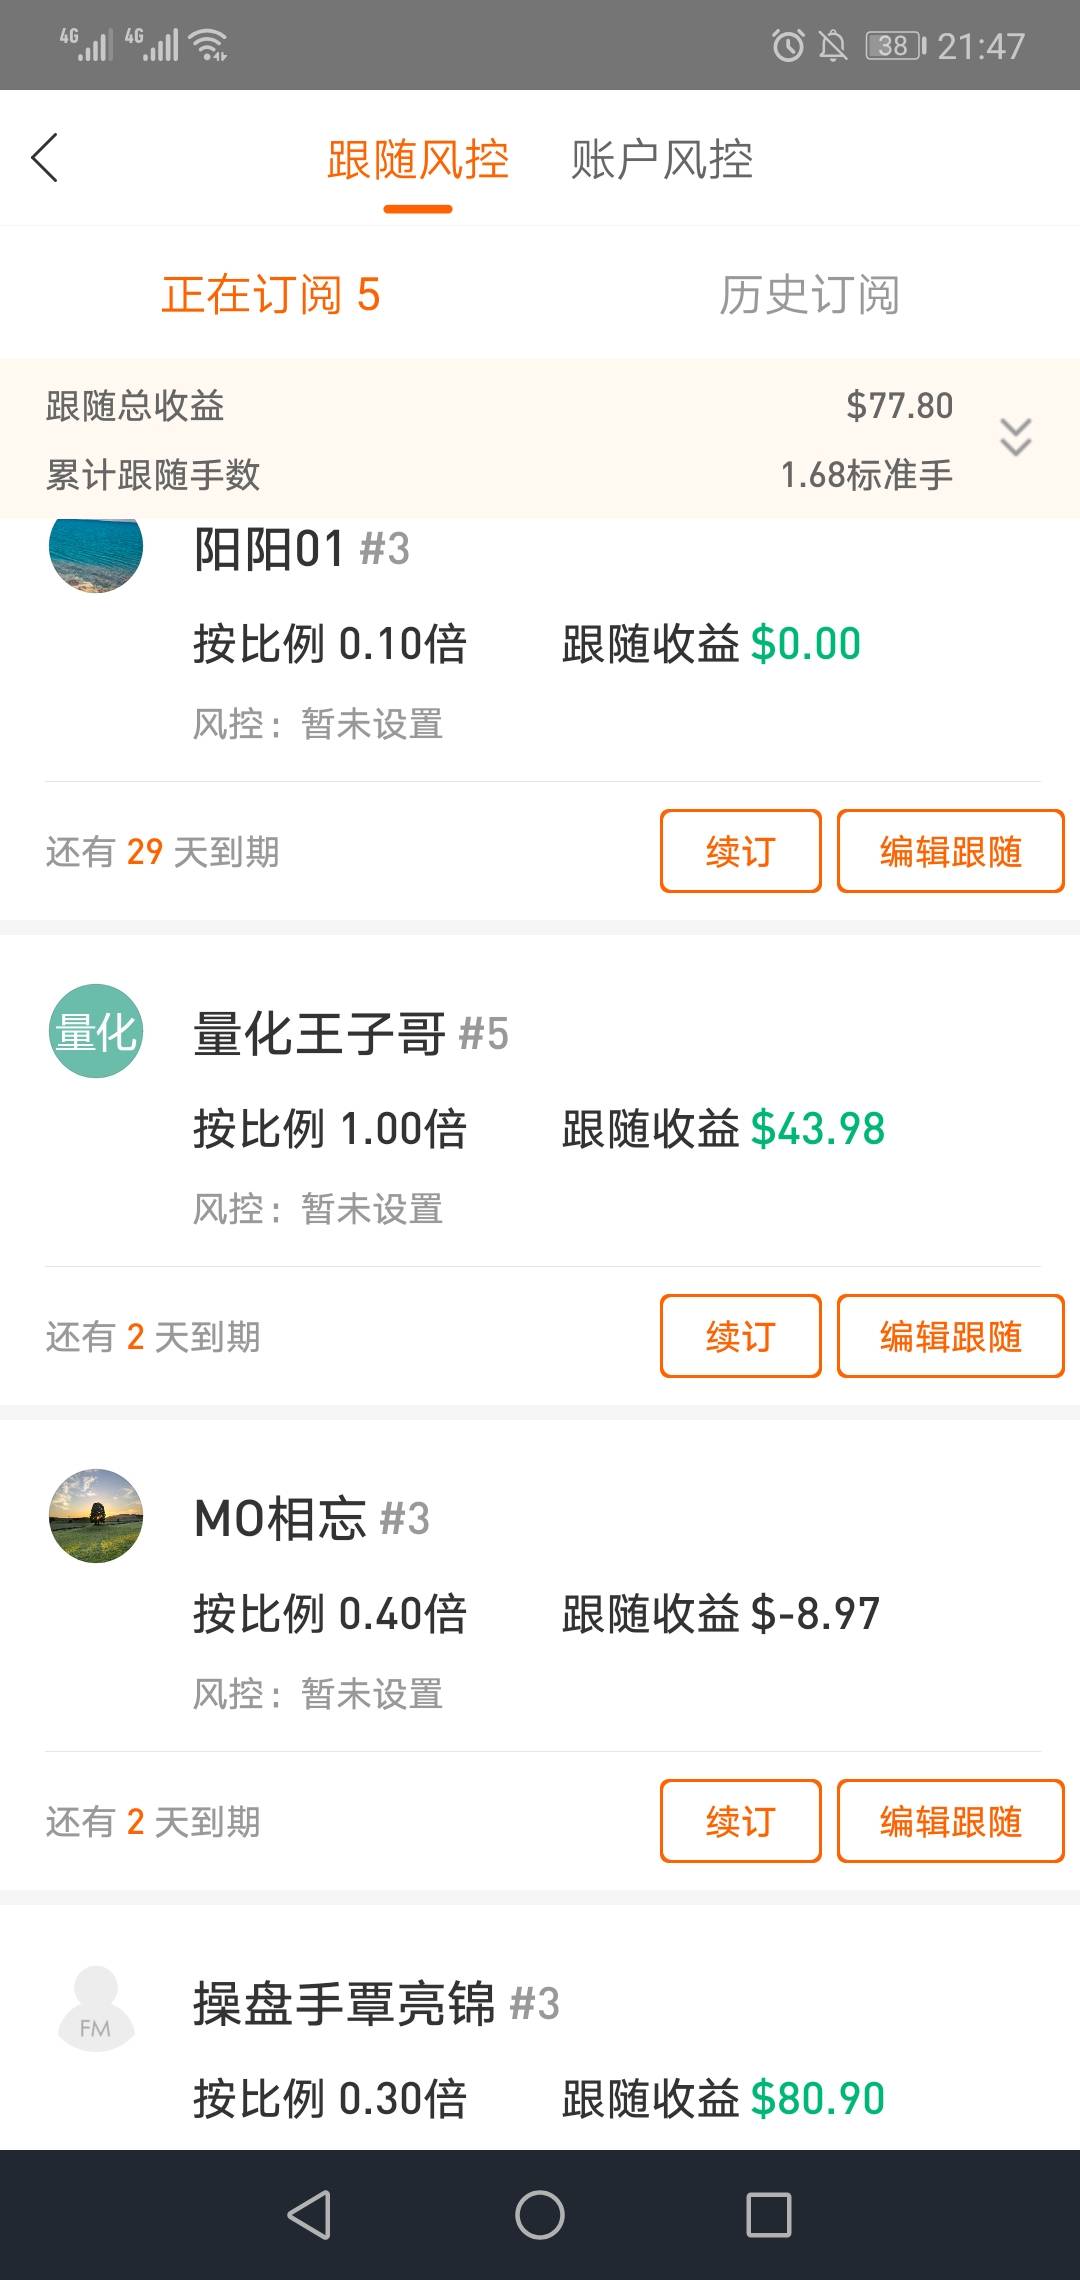This screenshot has width=1080, height=2280.
Task: Select the 跟随风控 tab
Action: tap(418, 160)
